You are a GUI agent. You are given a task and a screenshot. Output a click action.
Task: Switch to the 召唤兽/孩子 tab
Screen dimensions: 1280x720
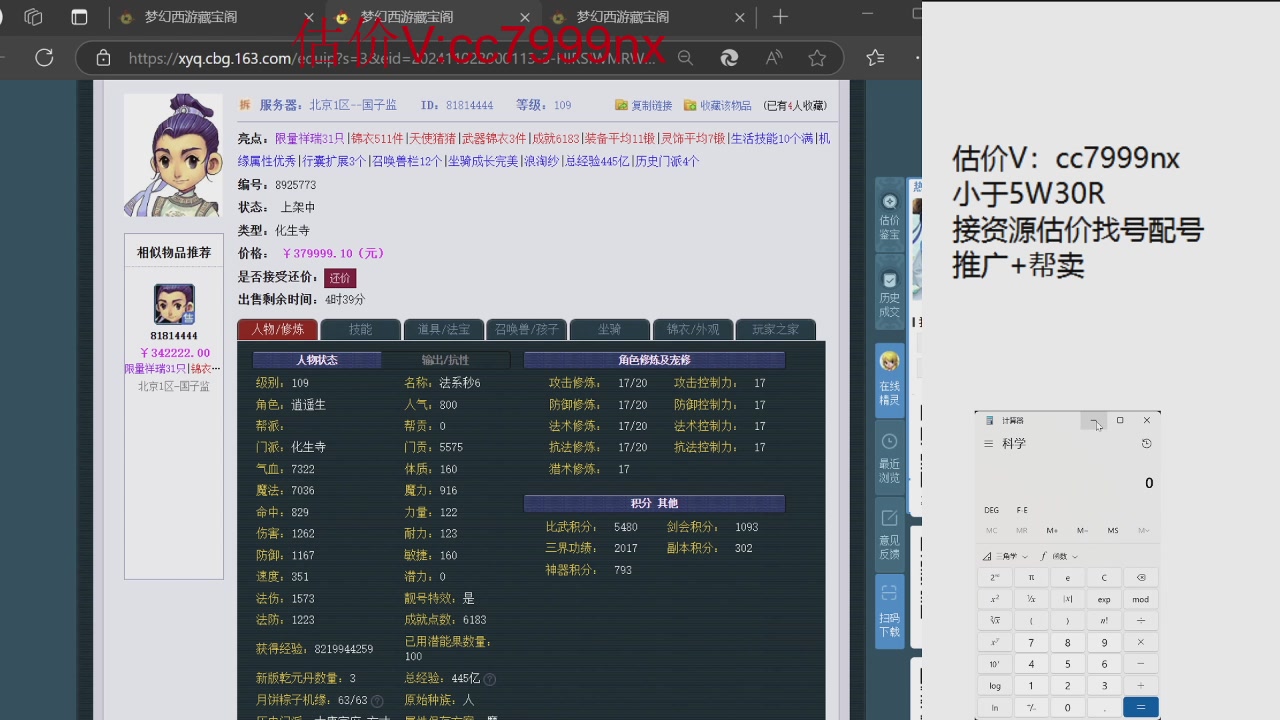coord(526,329)
